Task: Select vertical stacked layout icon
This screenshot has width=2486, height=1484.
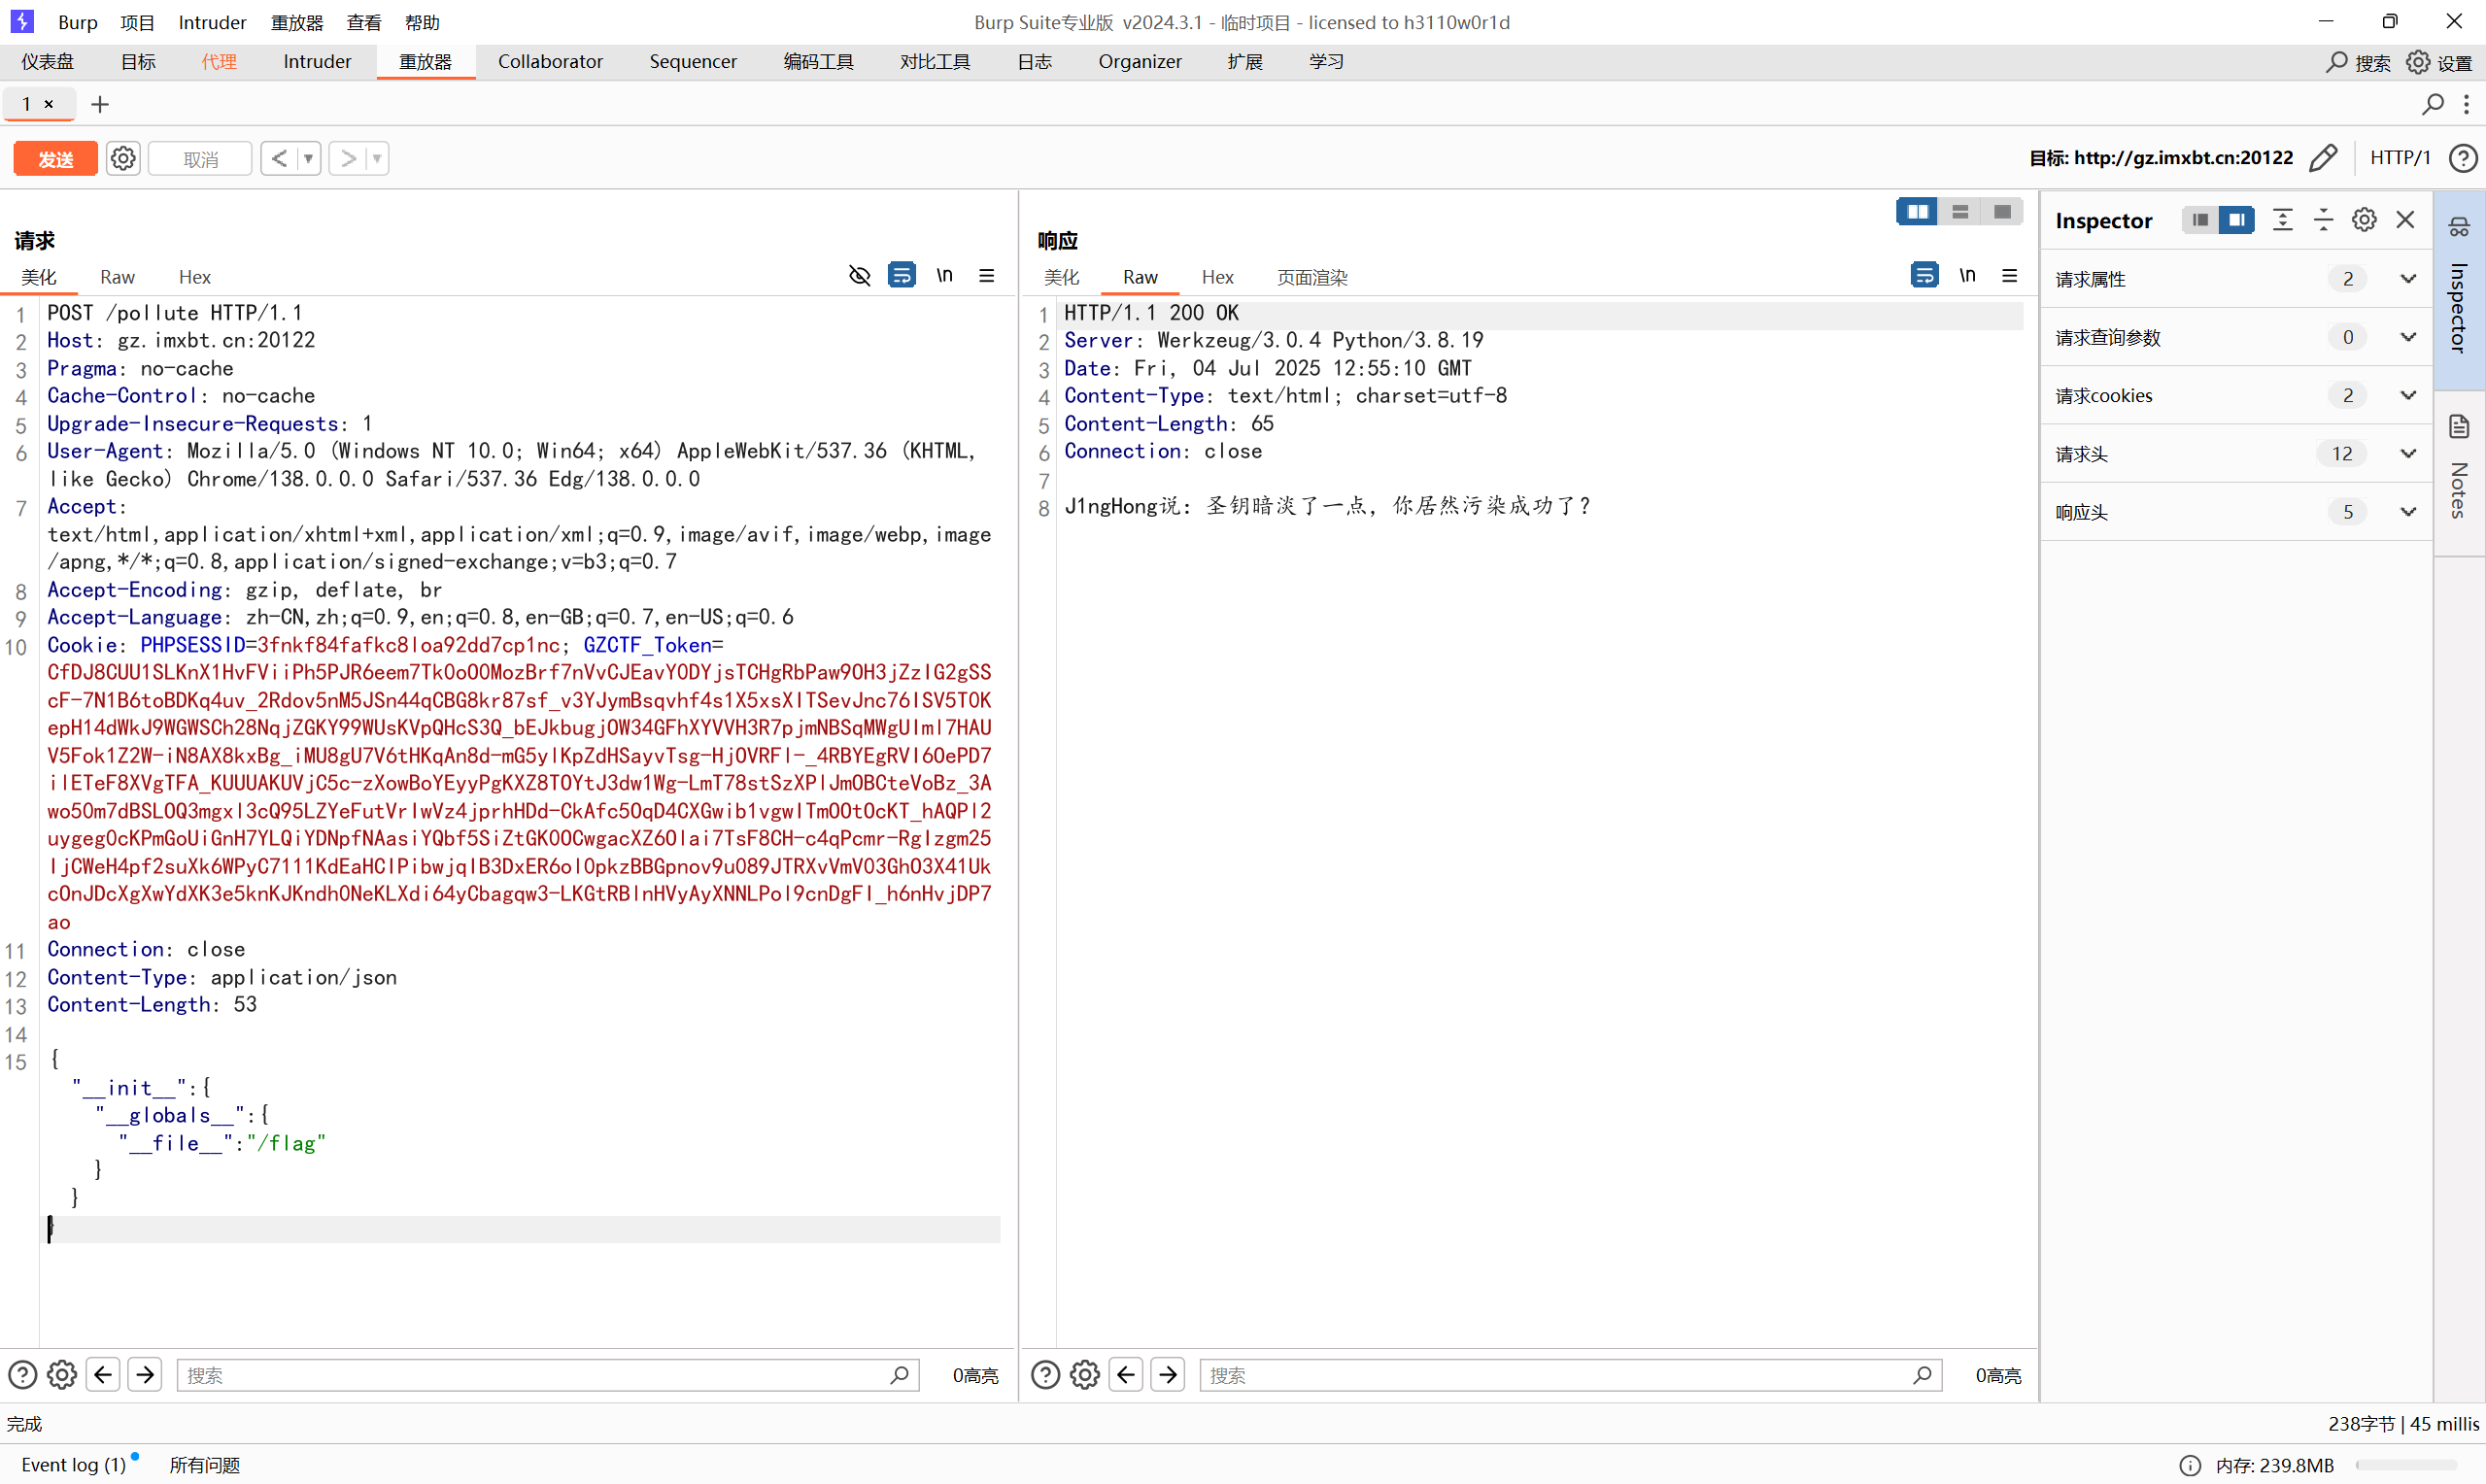Action: [x=1959, y=212]
